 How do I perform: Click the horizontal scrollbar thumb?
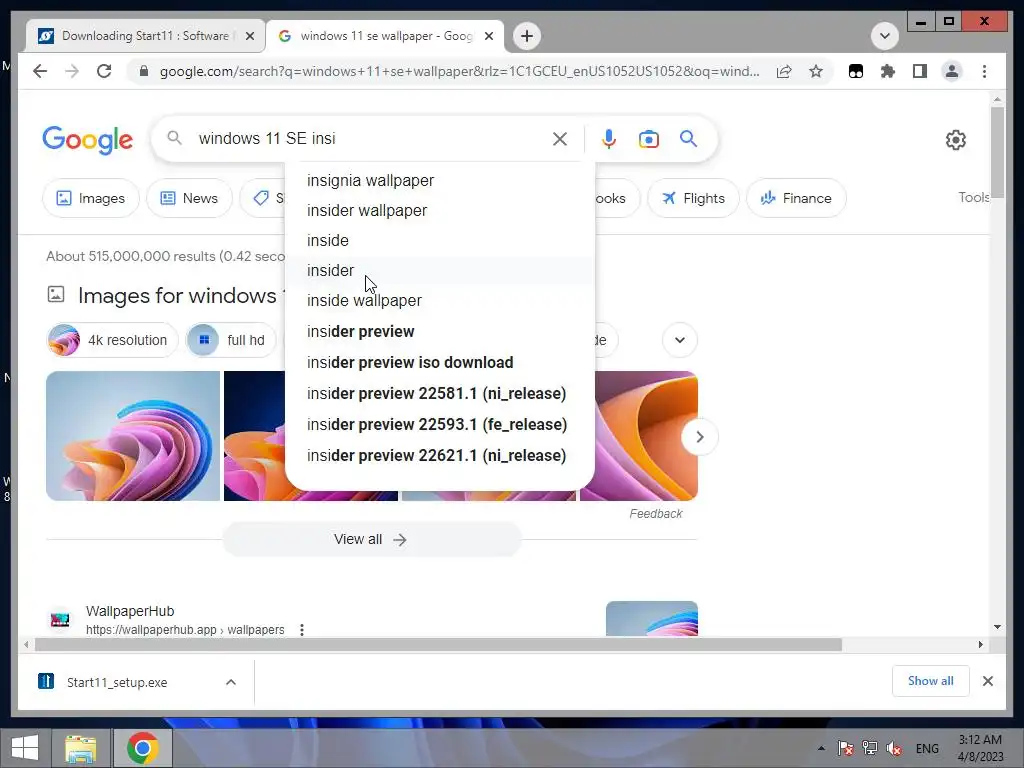click(x=438, y=645)
